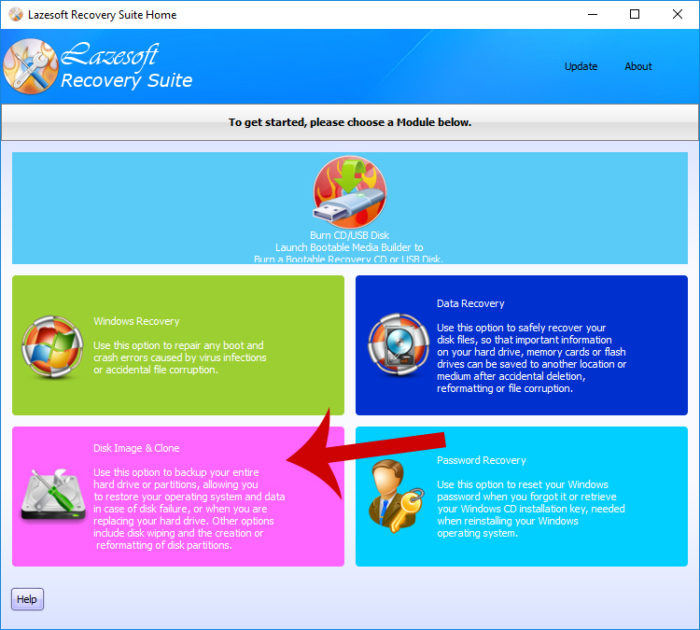The width and height of the screenshot is (700, 630).
Task: Click the Password Recovery title
Action: click(x=481, y=460)
